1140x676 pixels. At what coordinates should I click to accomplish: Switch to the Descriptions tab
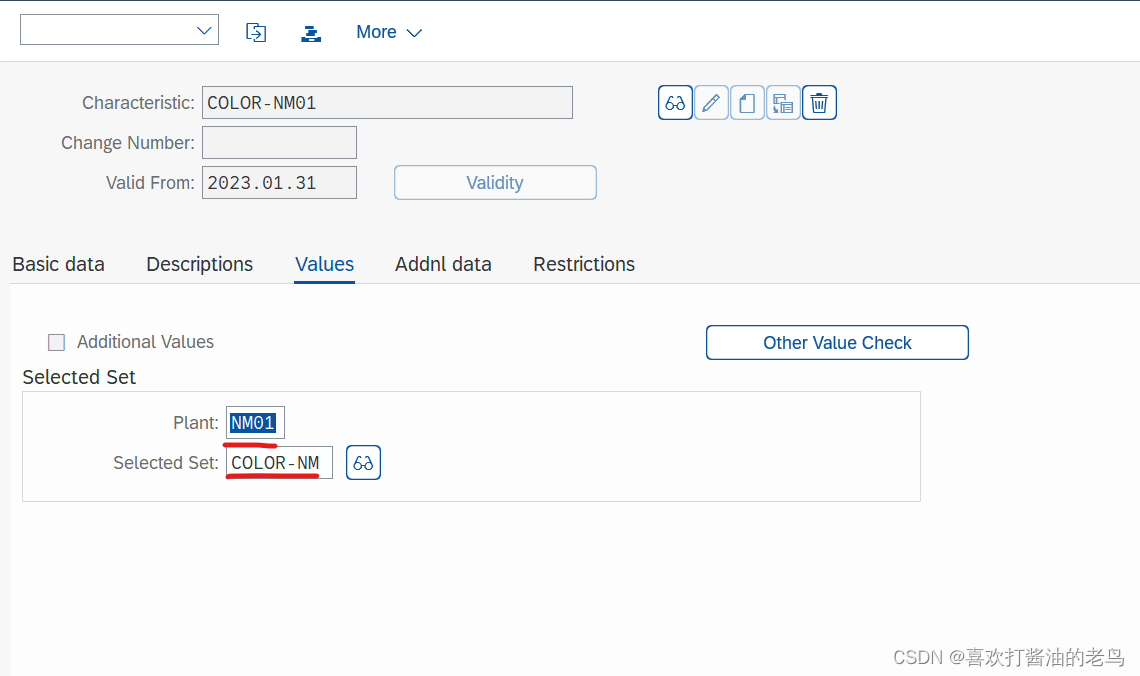tap(199, 264)
